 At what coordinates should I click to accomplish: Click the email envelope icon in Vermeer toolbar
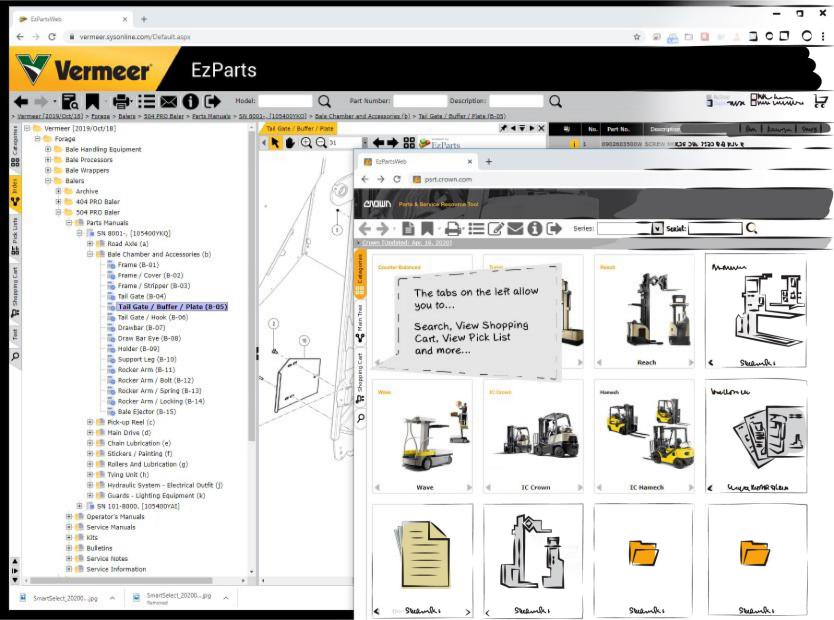[169, 101]
